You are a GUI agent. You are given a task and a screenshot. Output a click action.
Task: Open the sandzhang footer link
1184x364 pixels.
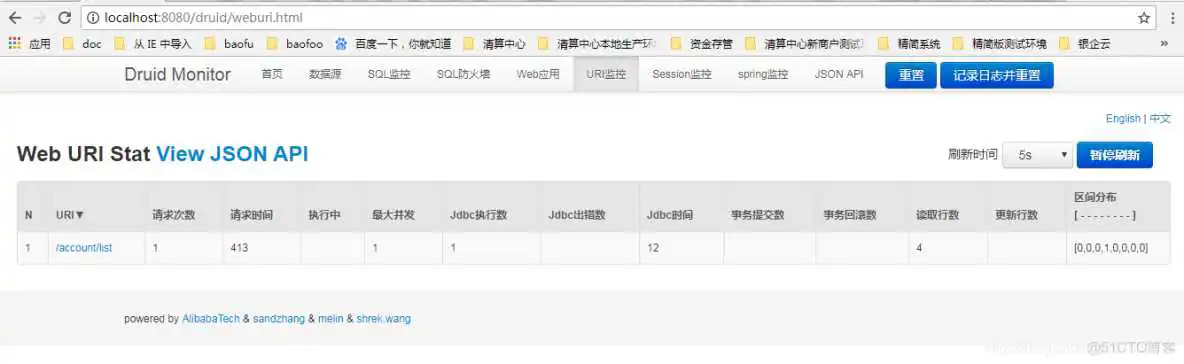click(x=279, y=319)
